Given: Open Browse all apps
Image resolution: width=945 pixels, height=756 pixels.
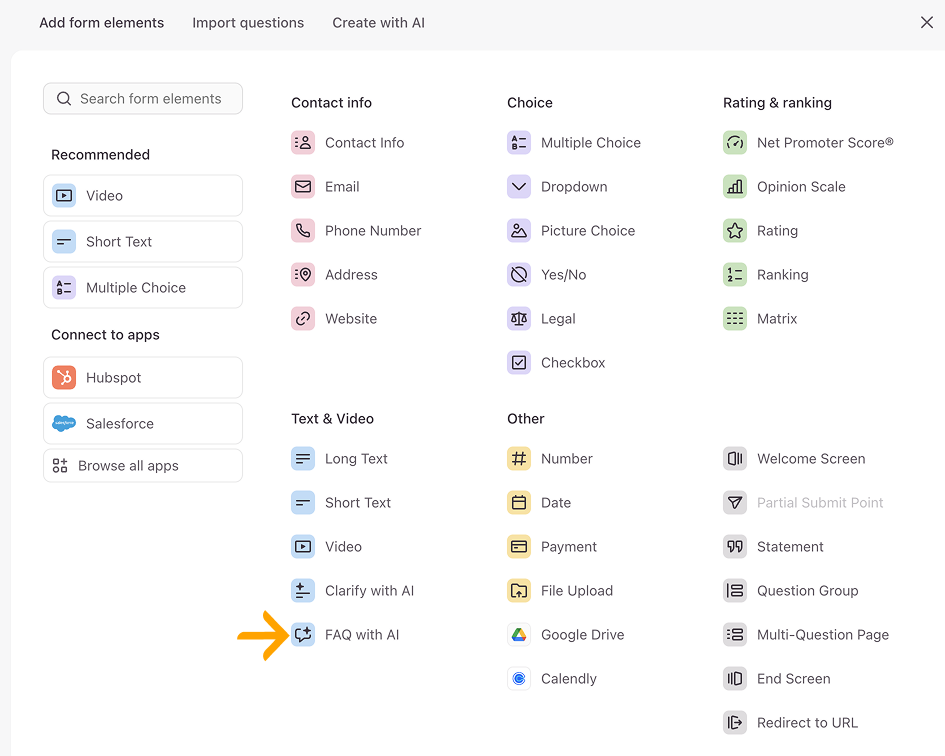Looking at the screenshot, I should [143, 465].
